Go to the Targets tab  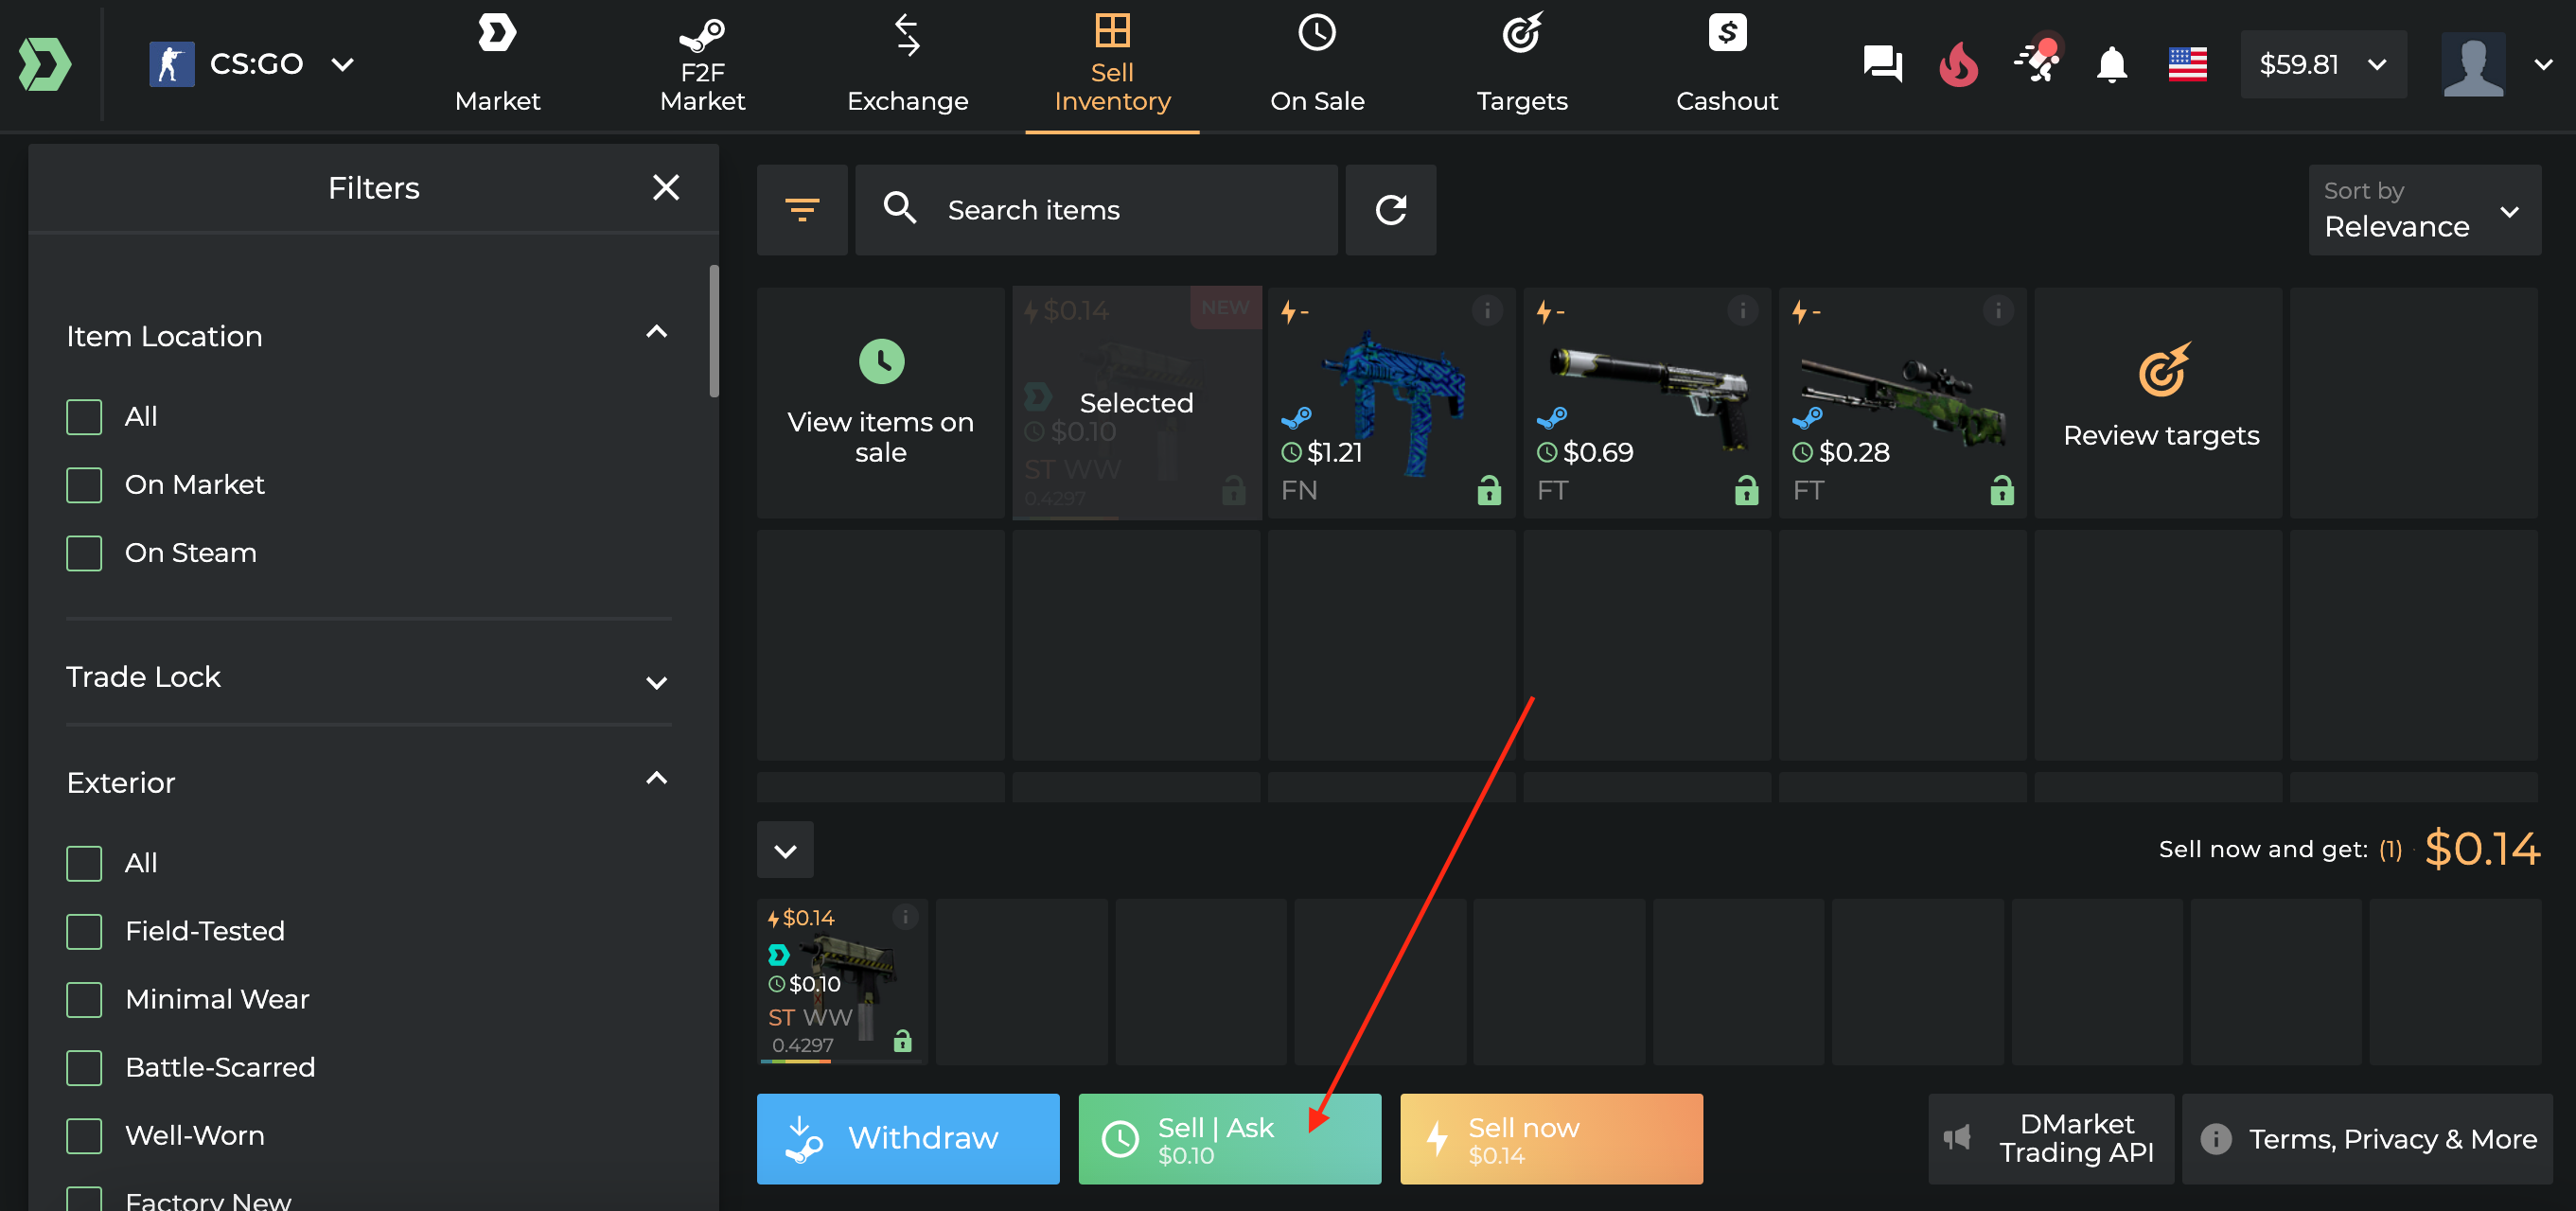coord(1522,65)
